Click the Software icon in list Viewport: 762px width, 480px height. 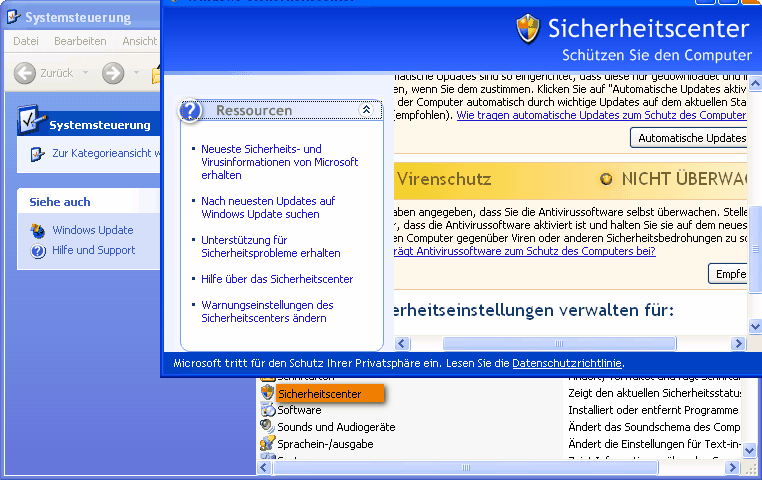pos(267,410)
